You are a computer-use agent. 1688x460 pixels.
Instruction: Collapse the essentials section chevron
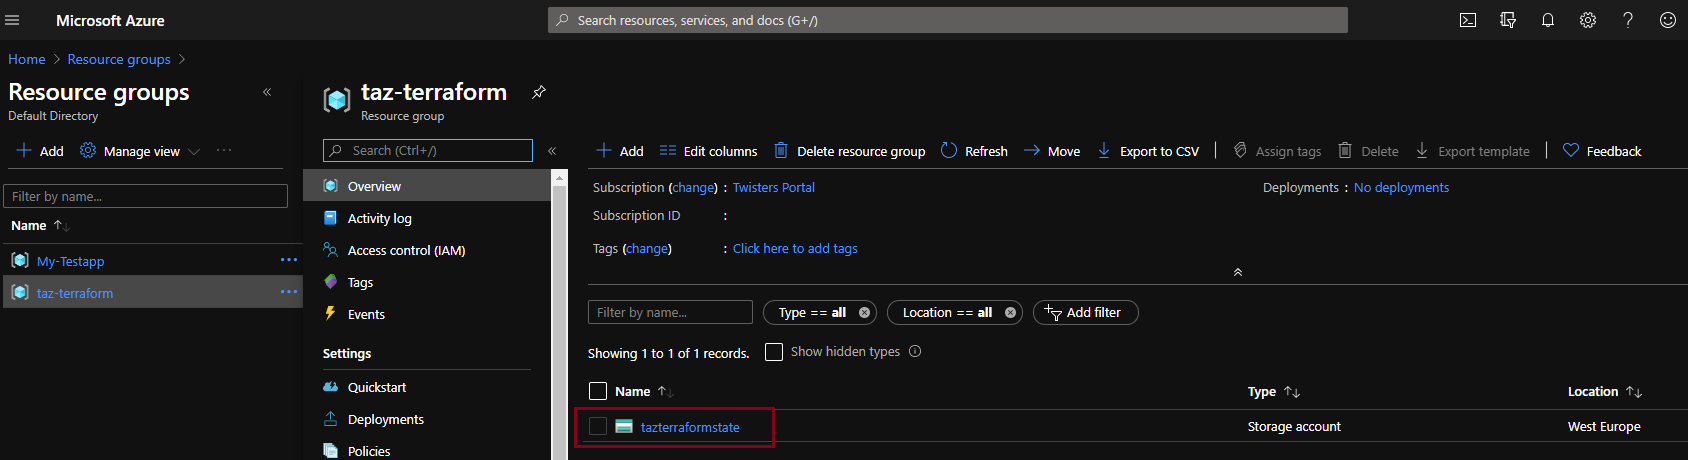[x=1238, y=272]
